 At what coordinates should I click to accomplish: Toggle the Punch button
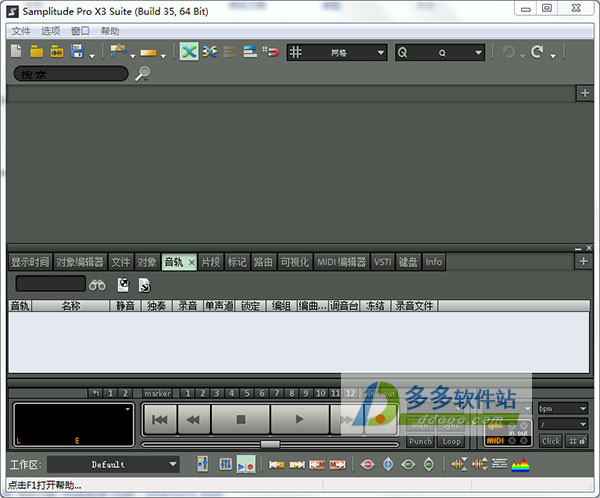coord(420,441)
